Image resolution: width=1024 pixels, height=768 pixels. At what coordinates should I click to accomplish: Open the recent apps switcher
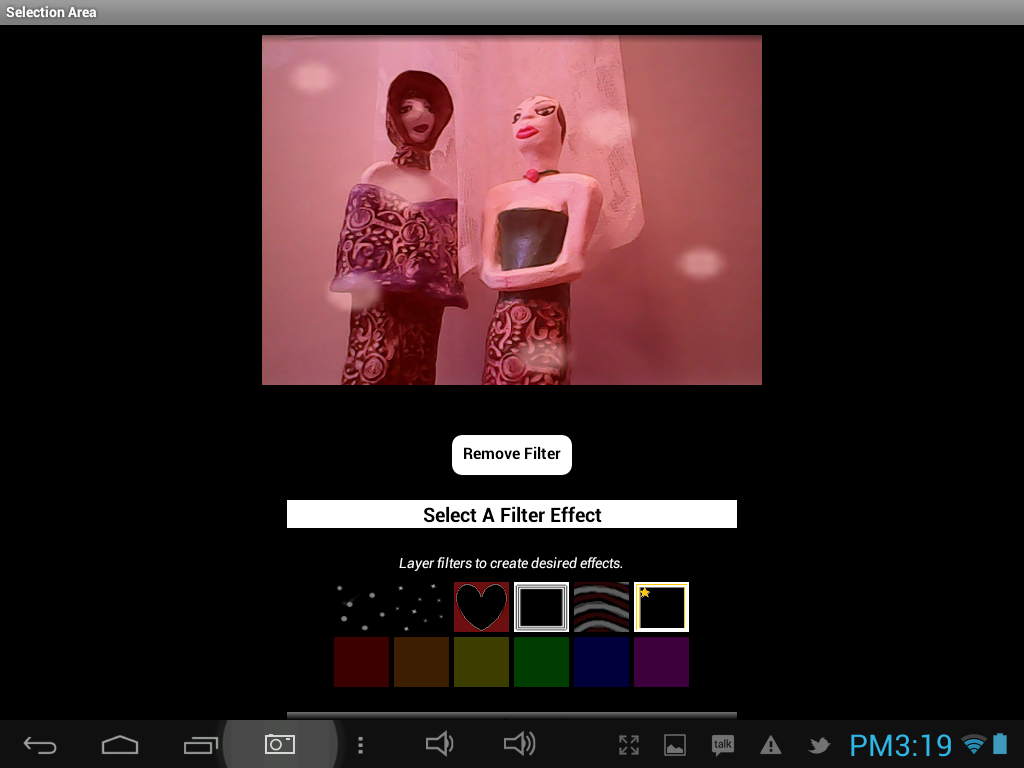coord(200,745)
